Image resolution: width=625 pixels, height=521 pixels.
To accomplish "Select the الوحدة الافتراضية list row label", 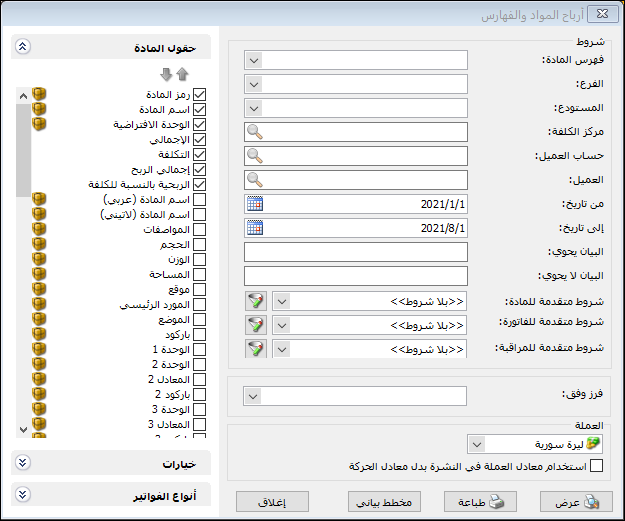I will pyautogui.click(x=151, y=125).
